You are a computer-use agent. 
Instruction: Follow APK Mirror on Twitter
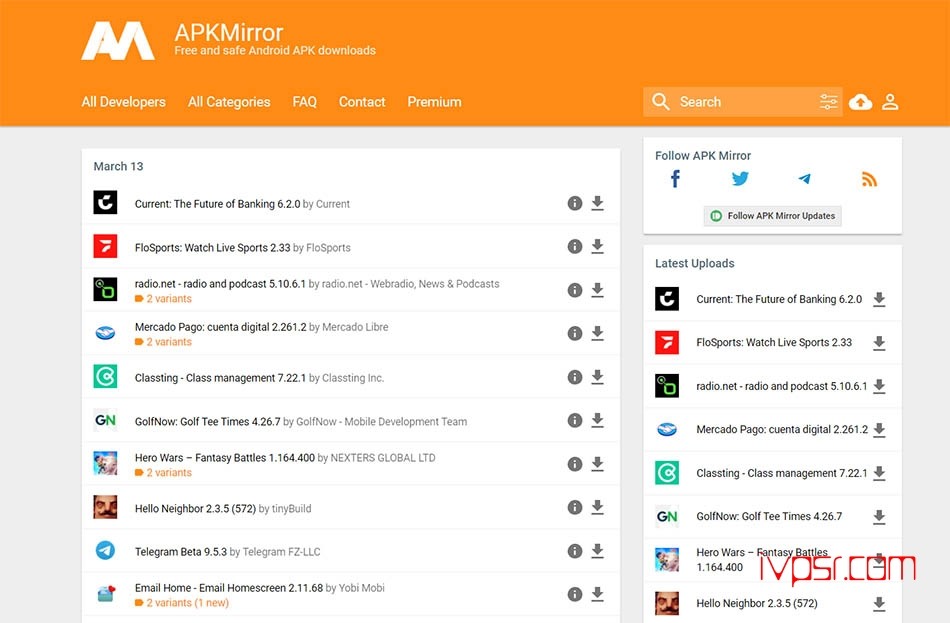(740, 179)
